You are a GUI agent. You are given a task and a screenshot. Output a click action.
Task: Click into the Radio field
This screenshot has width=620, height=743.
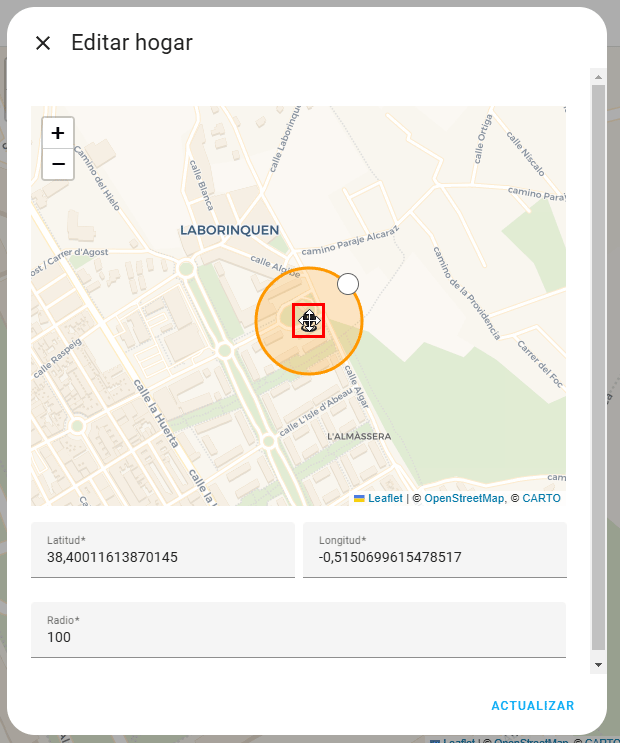tap(298, 636)
